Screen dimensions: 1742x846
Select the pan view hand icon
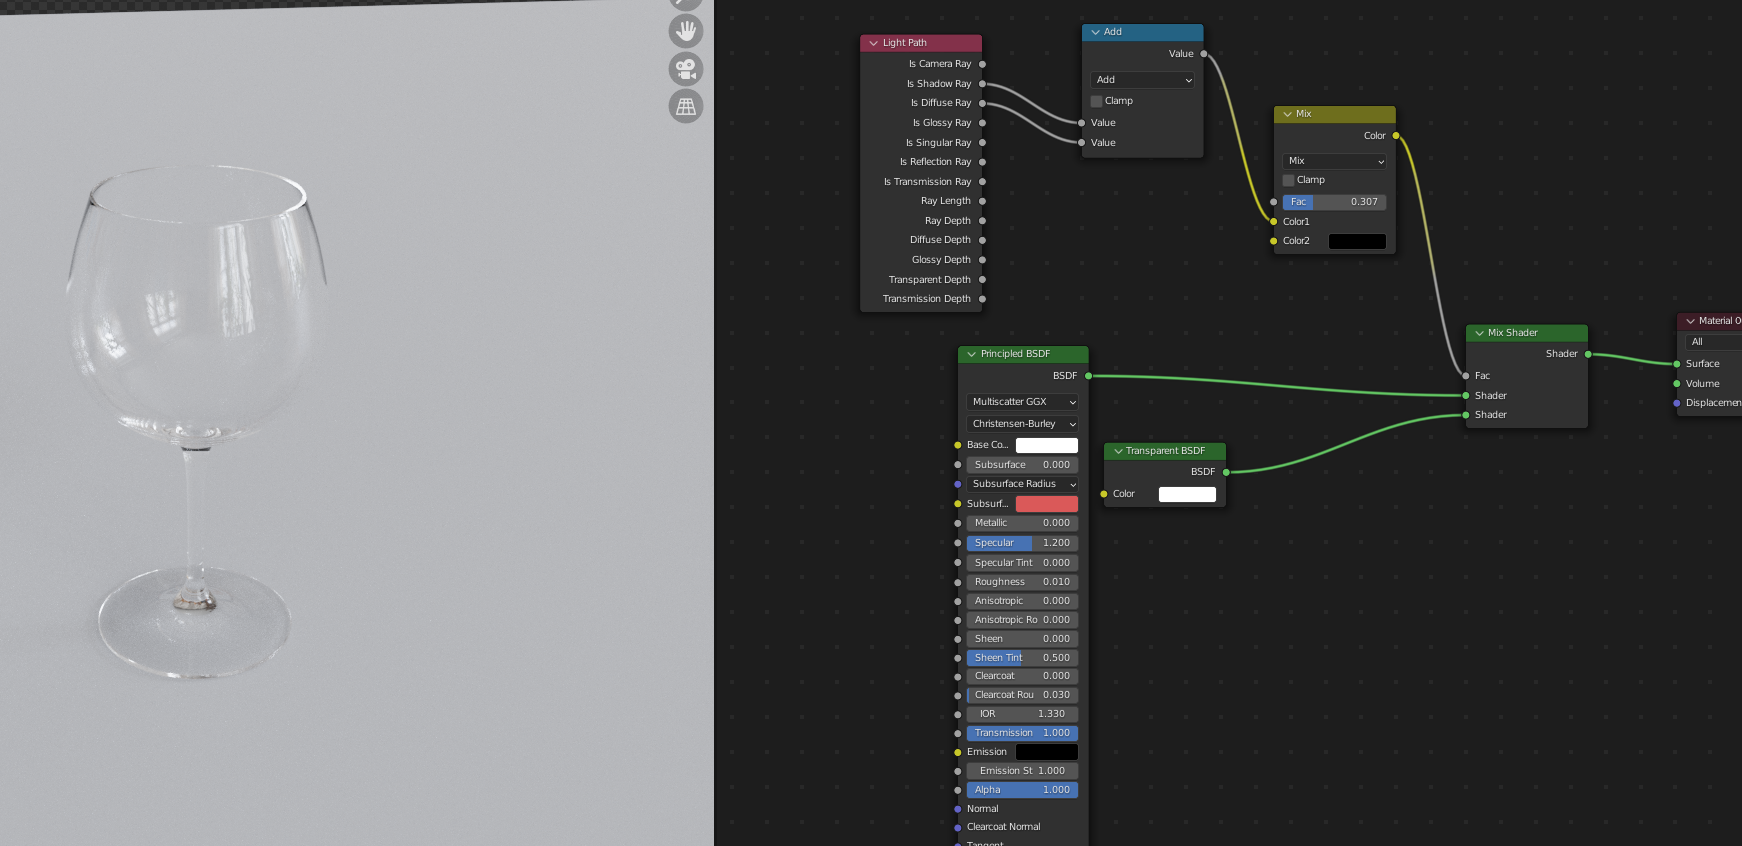click(686, 31)
